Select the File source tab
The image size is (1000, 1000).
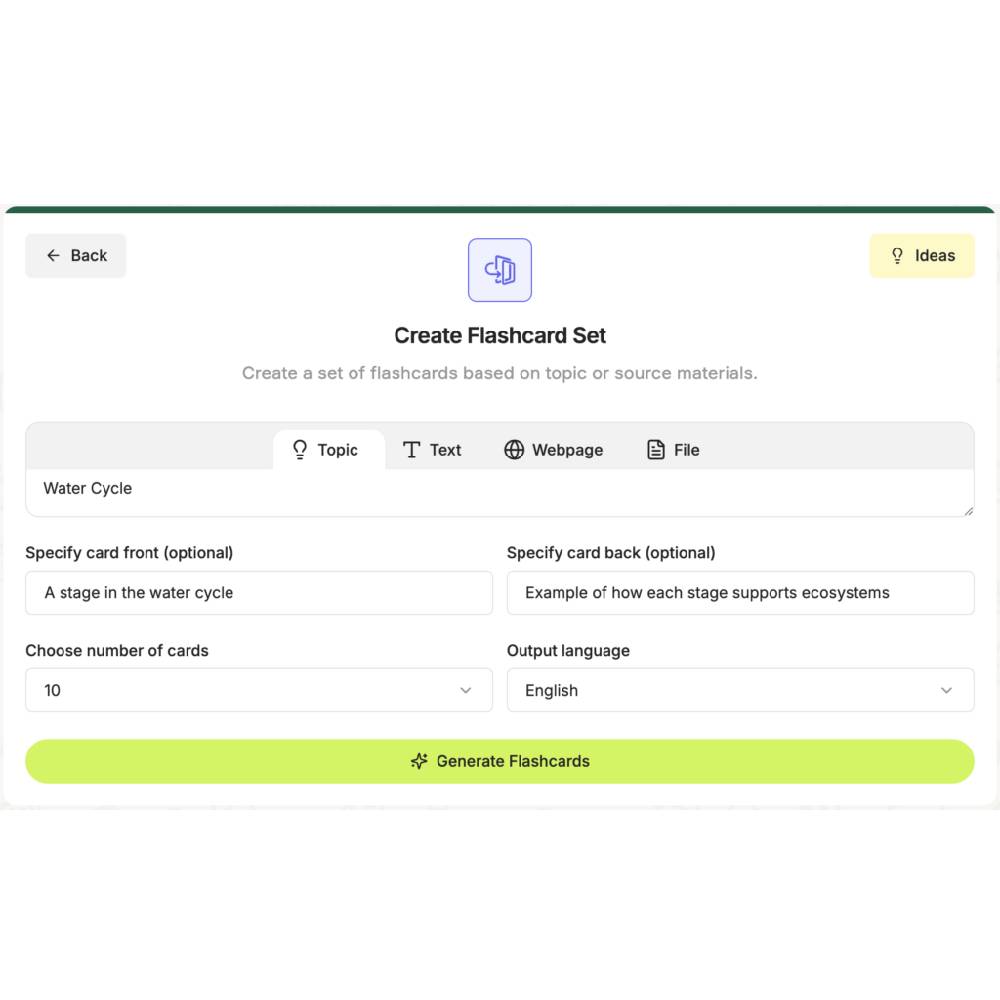(673, 450)
